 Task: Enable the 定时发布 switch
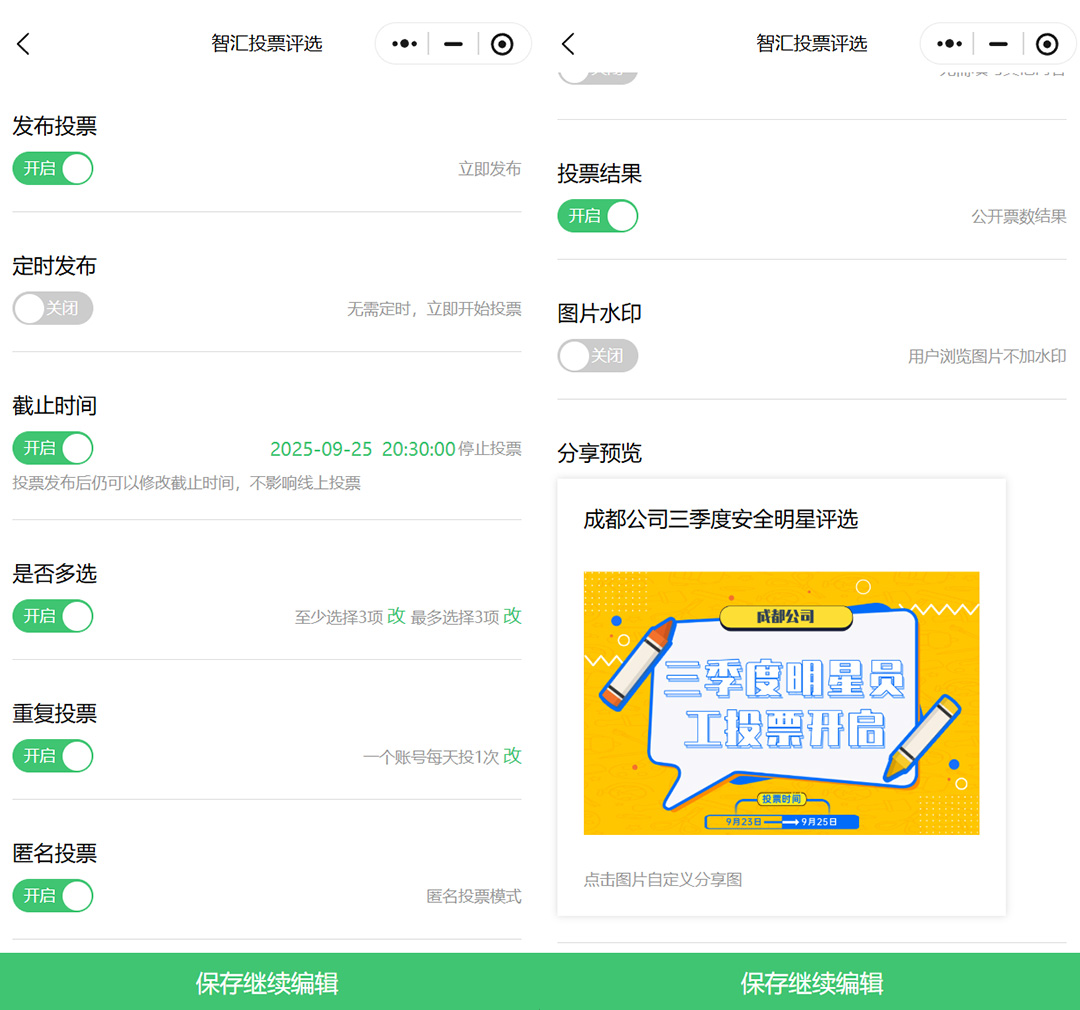tap(53, 309)
